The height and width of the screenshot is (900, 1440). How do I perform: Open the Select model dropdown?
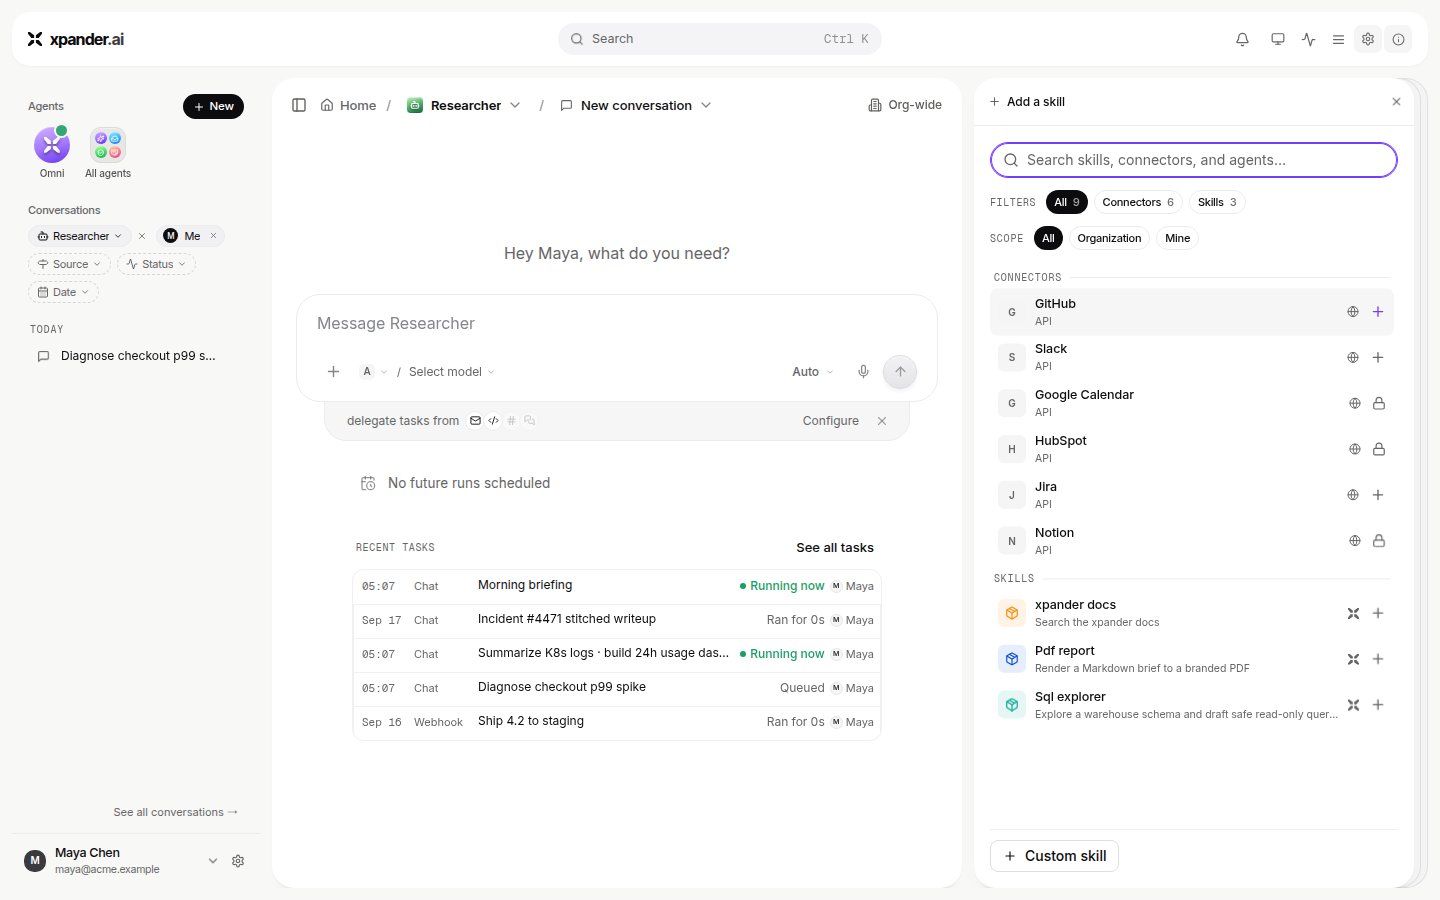(452, 372)
